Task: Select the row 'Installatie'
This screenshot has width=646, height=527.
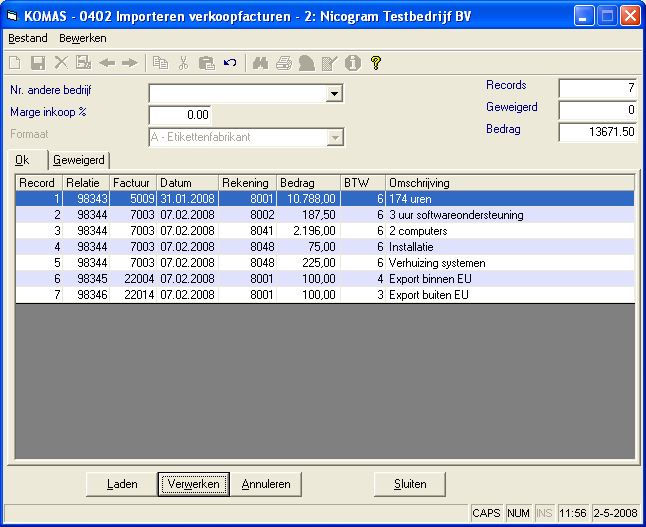Action: click(325, 247)
